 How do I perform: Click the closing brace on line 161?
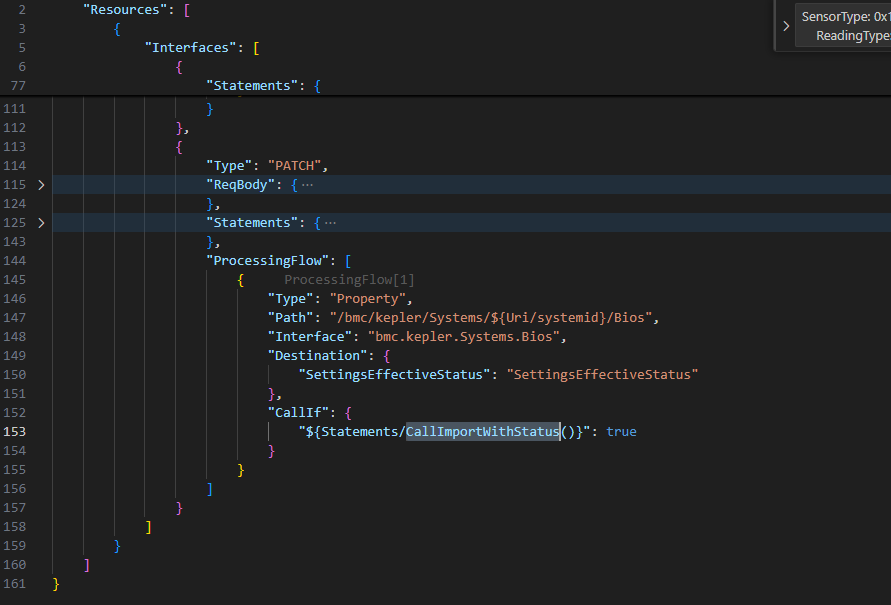[x=56, y=583]
